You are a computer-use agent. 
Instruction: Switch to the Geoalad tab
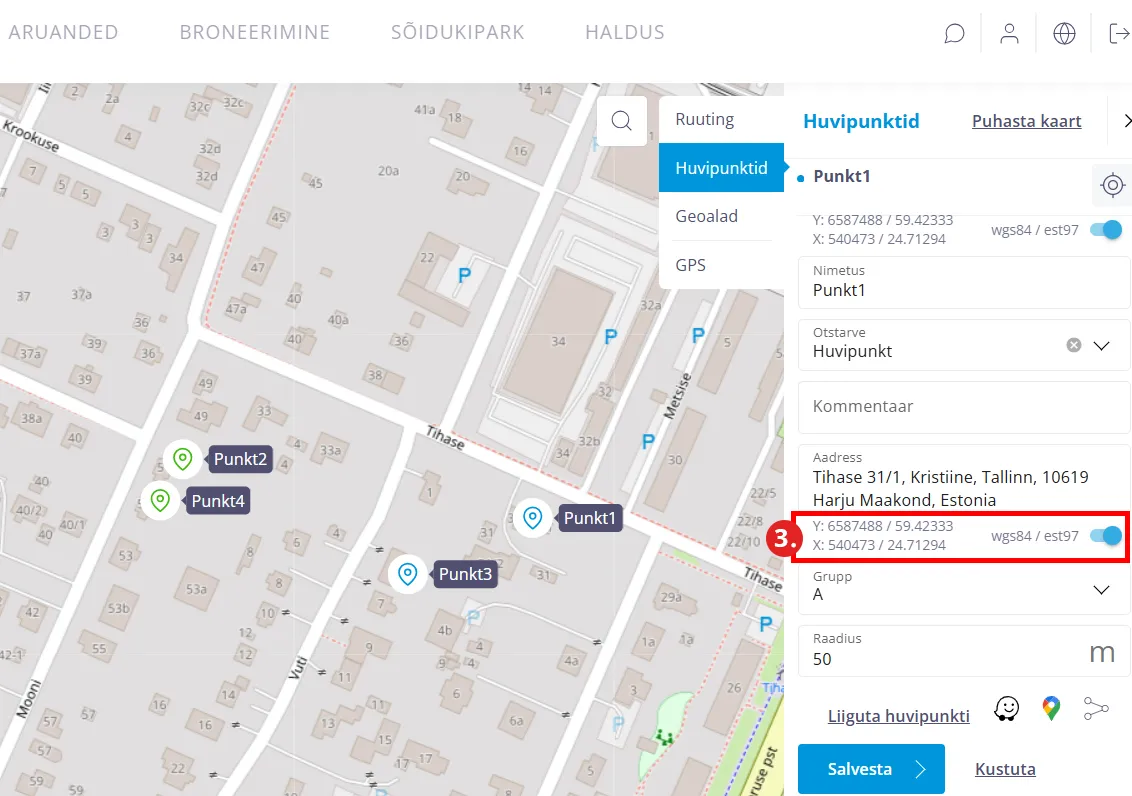[x=707, y=216]
